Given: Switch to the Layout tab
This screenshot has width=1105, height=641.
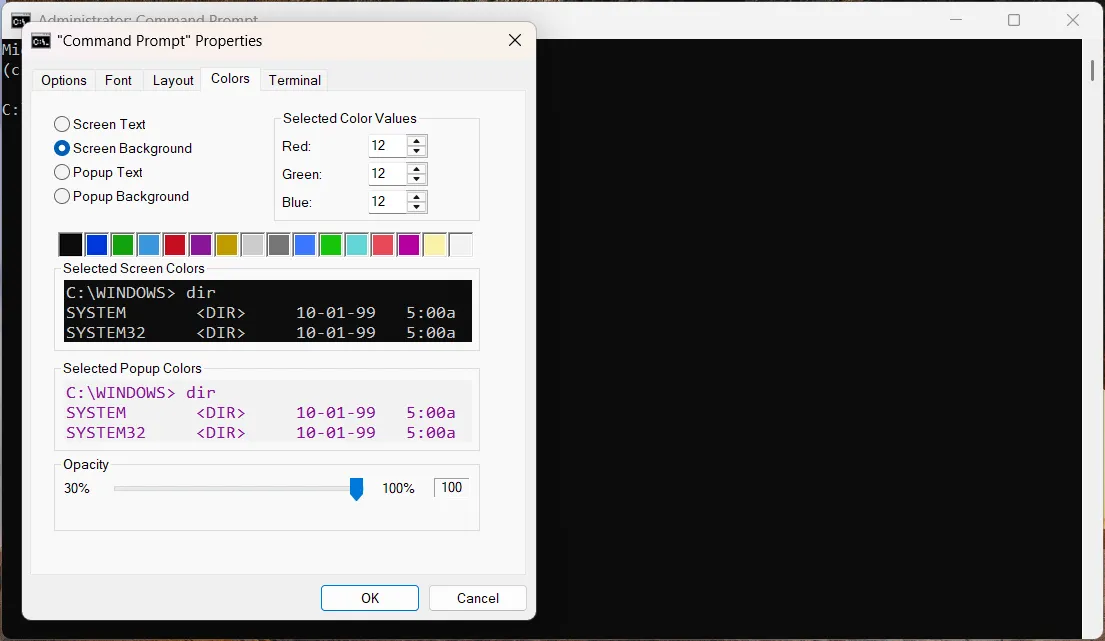Looking at the screenshot, I should pos(172,80).
